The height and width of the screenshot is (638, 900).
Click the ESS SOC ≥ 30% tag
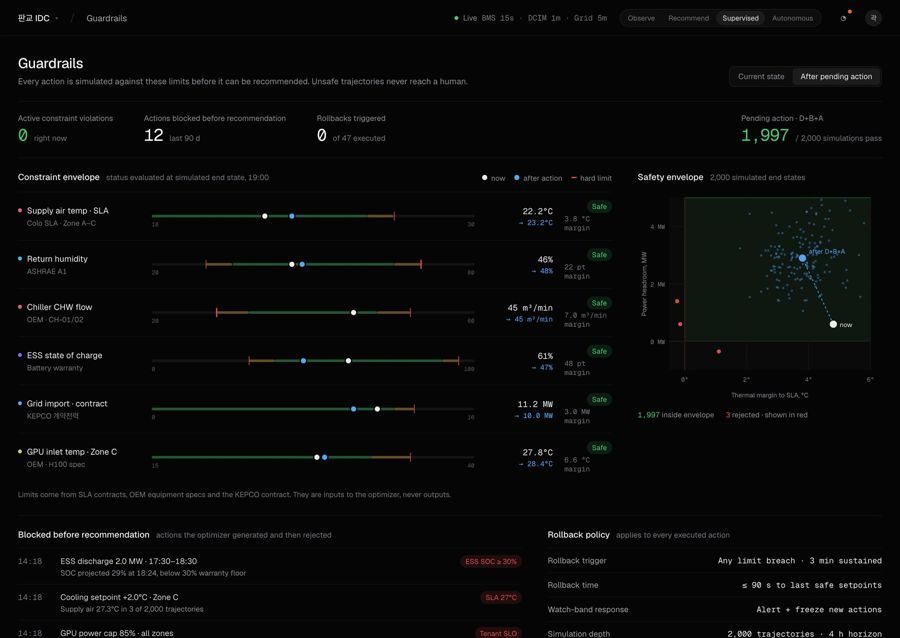coord(491,561)
